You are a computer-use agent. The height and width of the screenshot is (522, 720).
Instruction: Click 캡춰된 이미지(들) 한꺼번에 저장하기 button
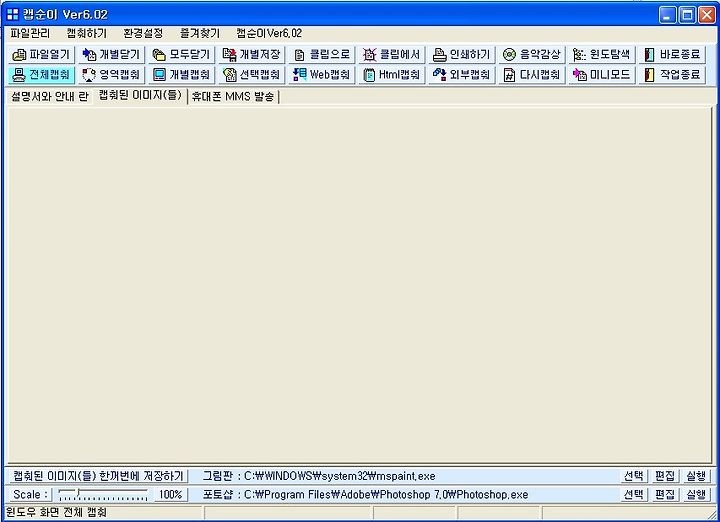(x=98, y=476)
